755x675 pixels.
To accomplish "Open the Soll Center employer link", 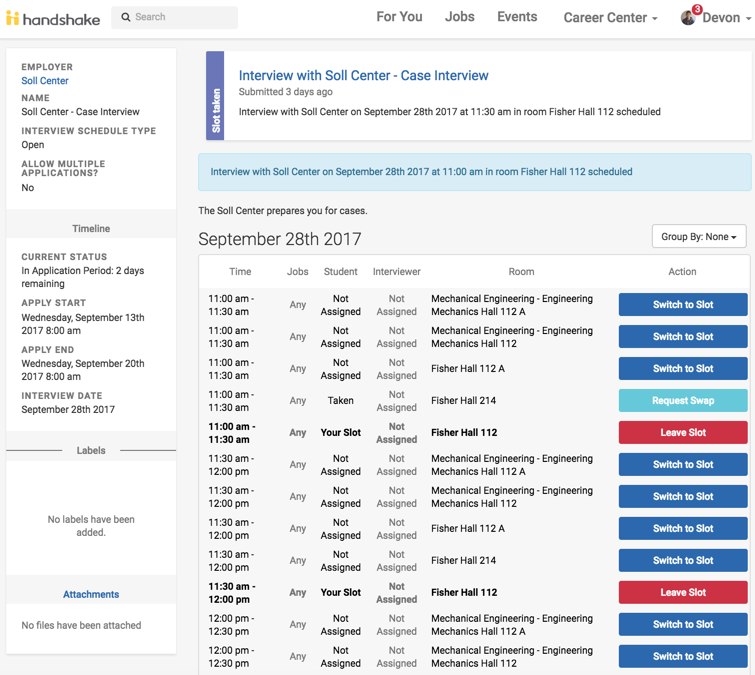I will pyautogui.click(x=45, y=81).
